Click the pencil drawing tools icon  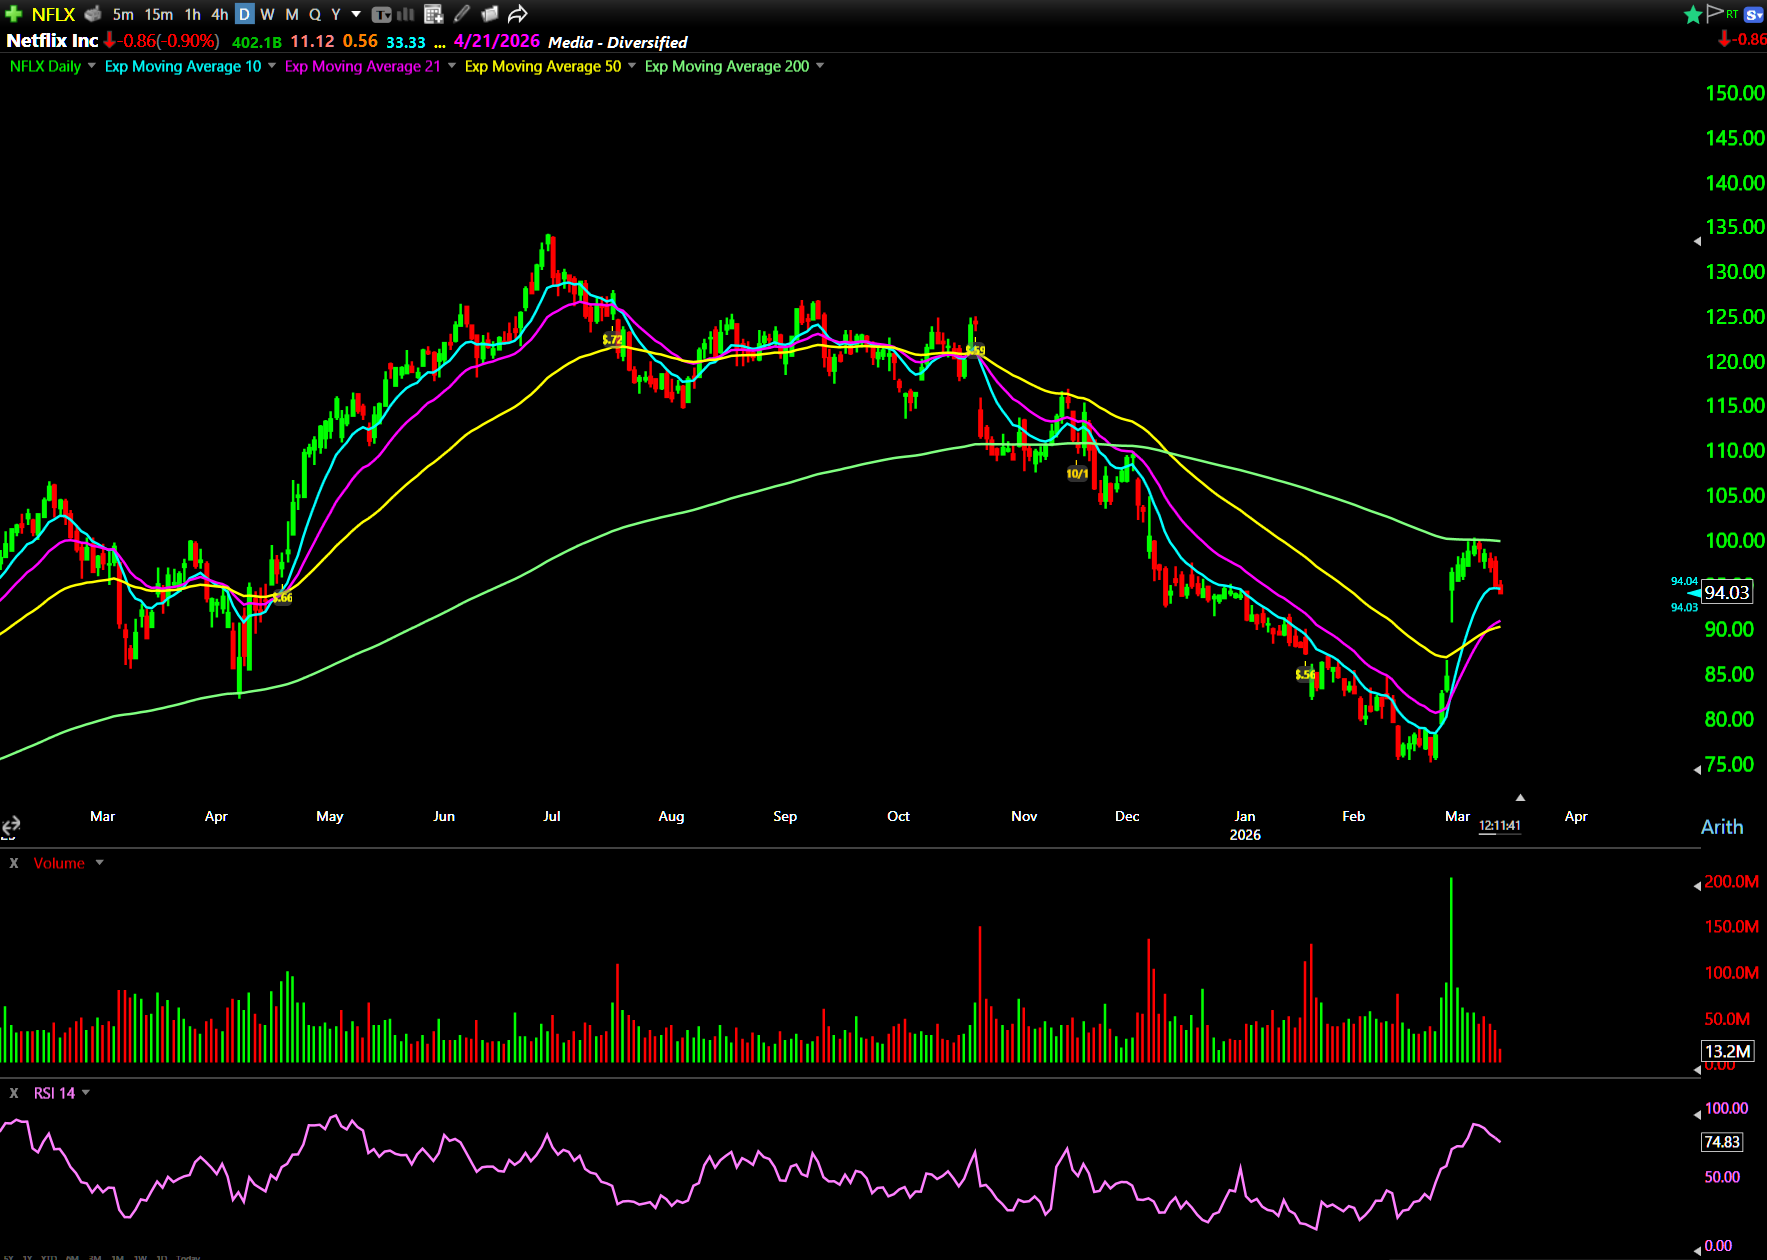(x=461, y=14)
